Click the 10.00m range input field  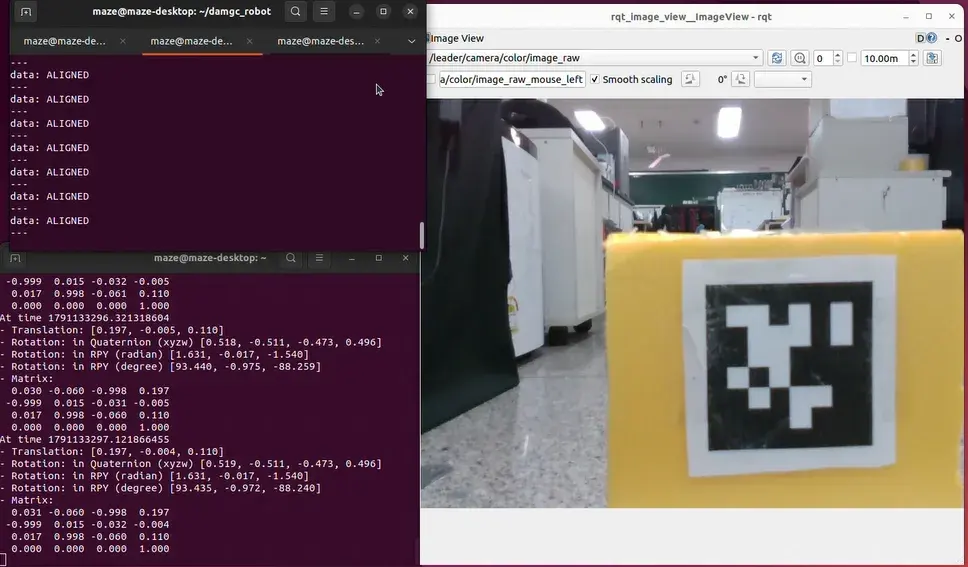coord(885,58)
